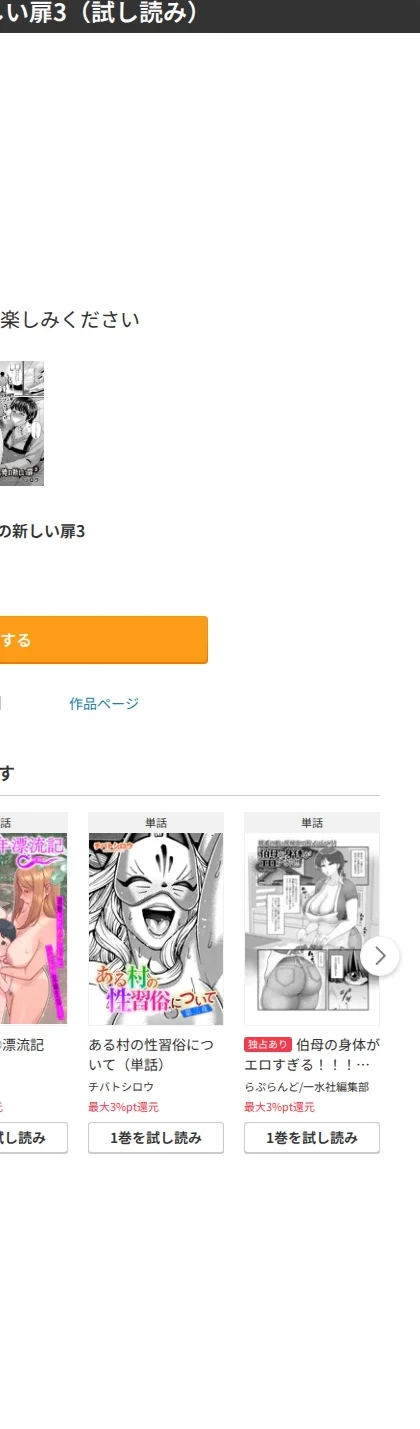Click the partially visible leftmost 試し読み button
This screenshot has height=1429, width=420.
tap(33, 1138)
